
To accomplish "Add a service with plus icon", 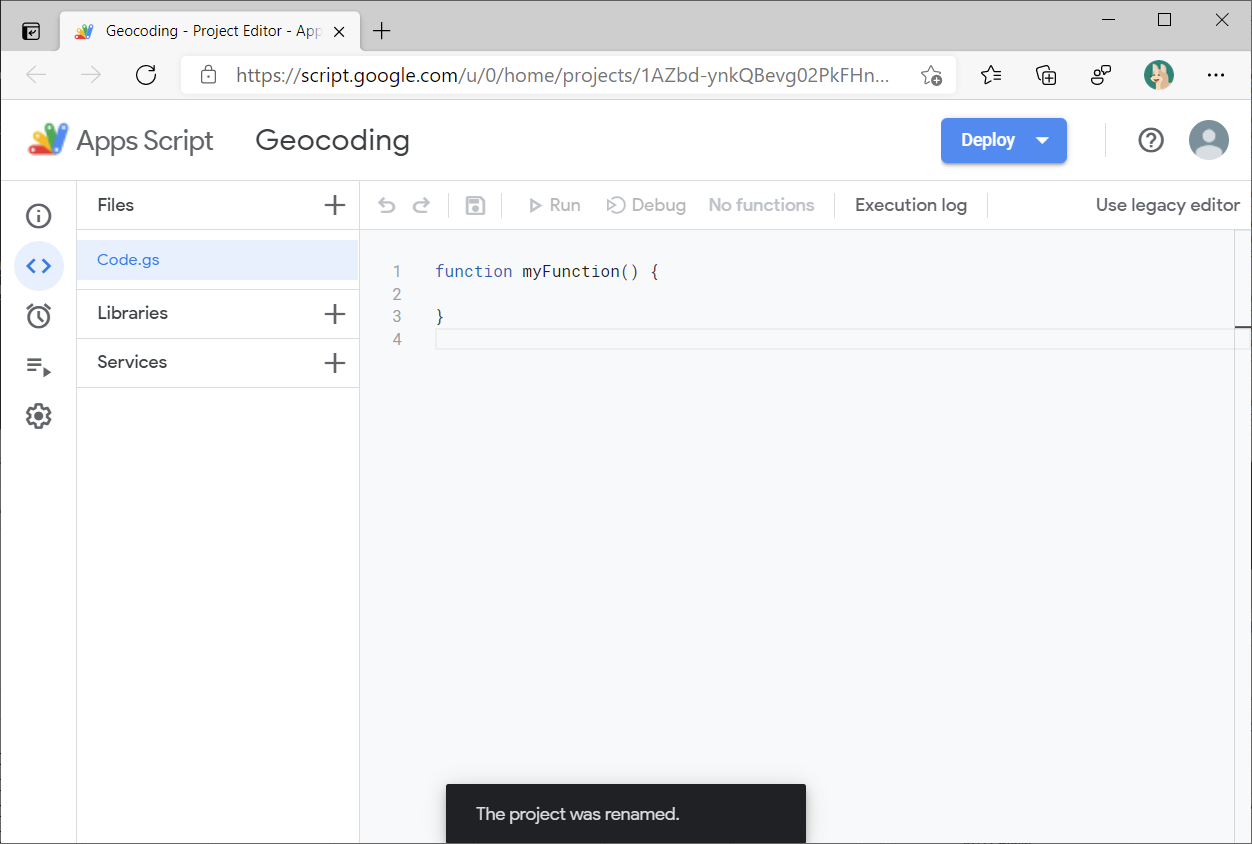I will point(335,363).
